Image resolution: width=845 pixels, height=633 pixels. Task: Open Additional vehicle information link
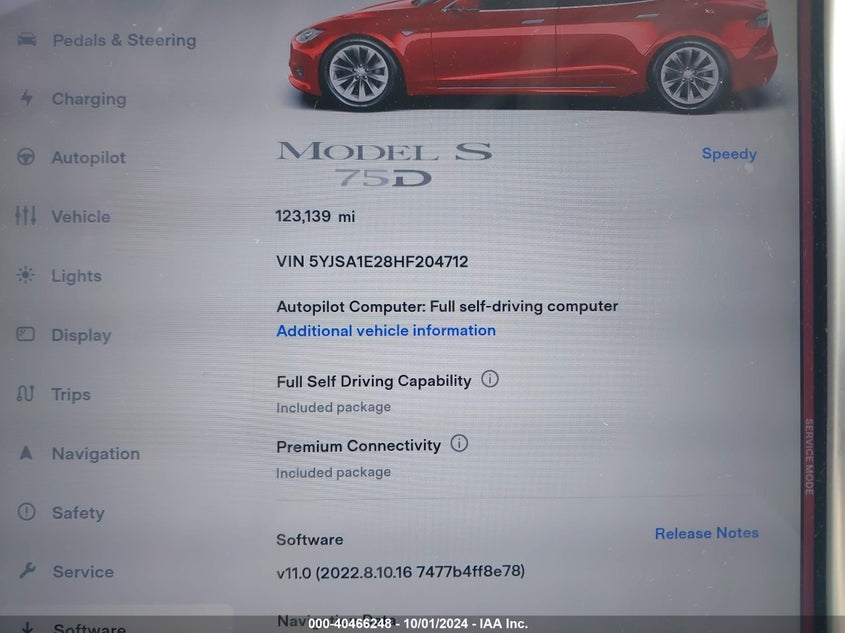[386, 330]
